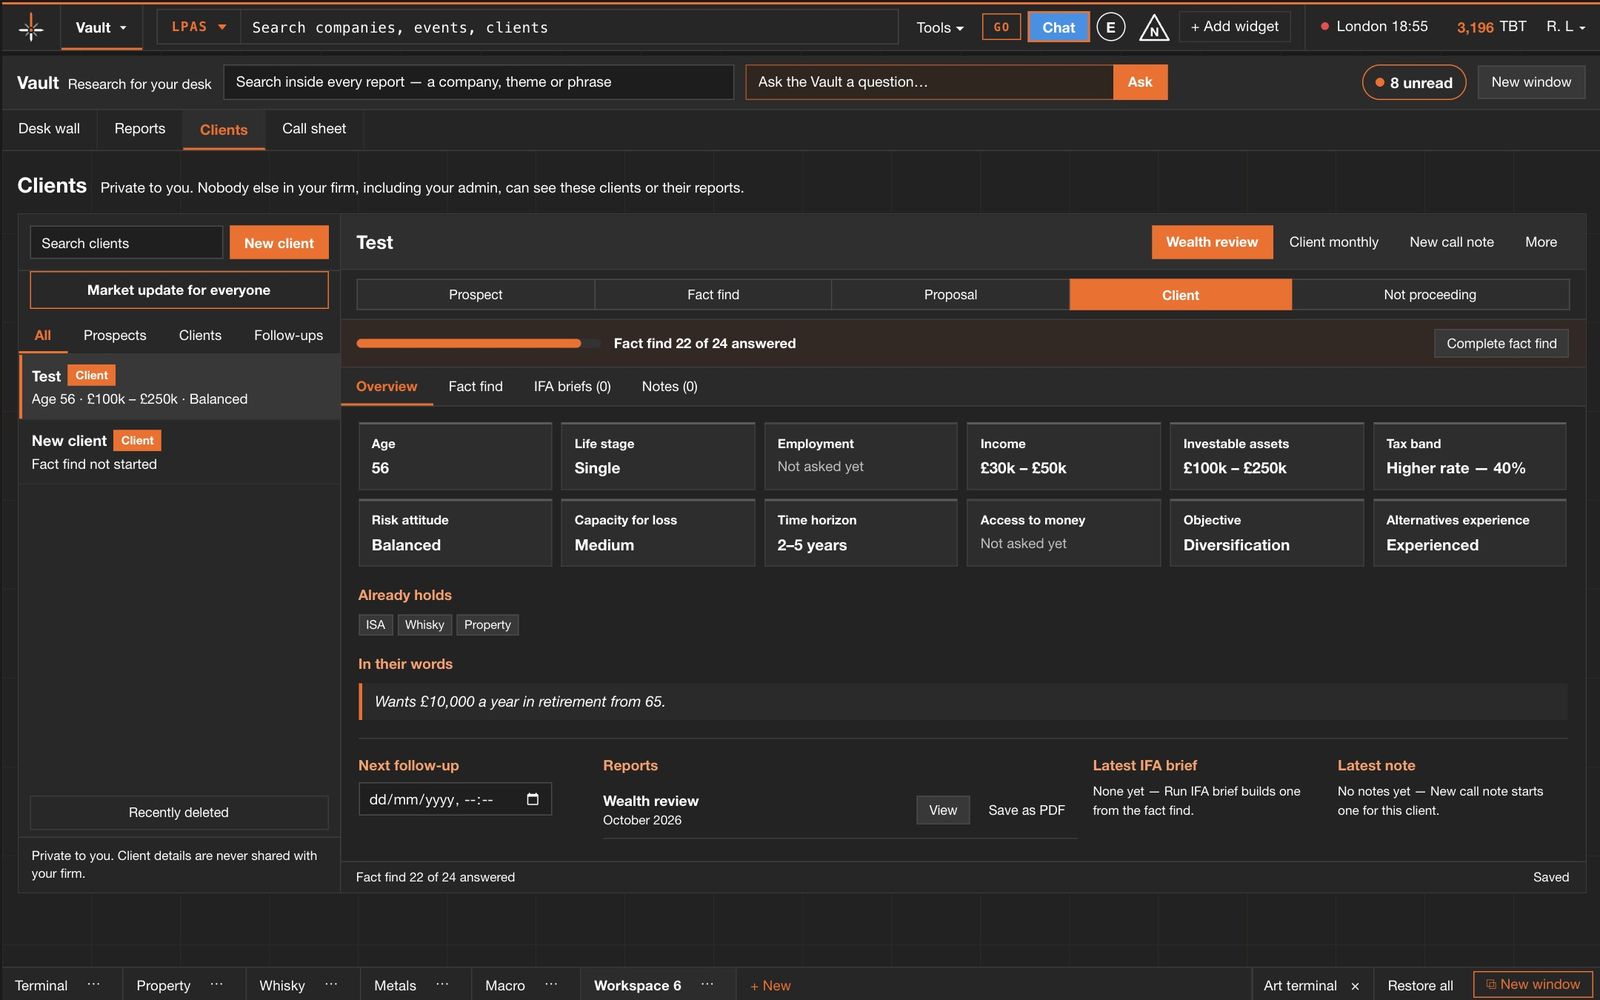This screenshot has width=1600, height=1000.
Task: Add a new workspace with + New
Action: 770,985
